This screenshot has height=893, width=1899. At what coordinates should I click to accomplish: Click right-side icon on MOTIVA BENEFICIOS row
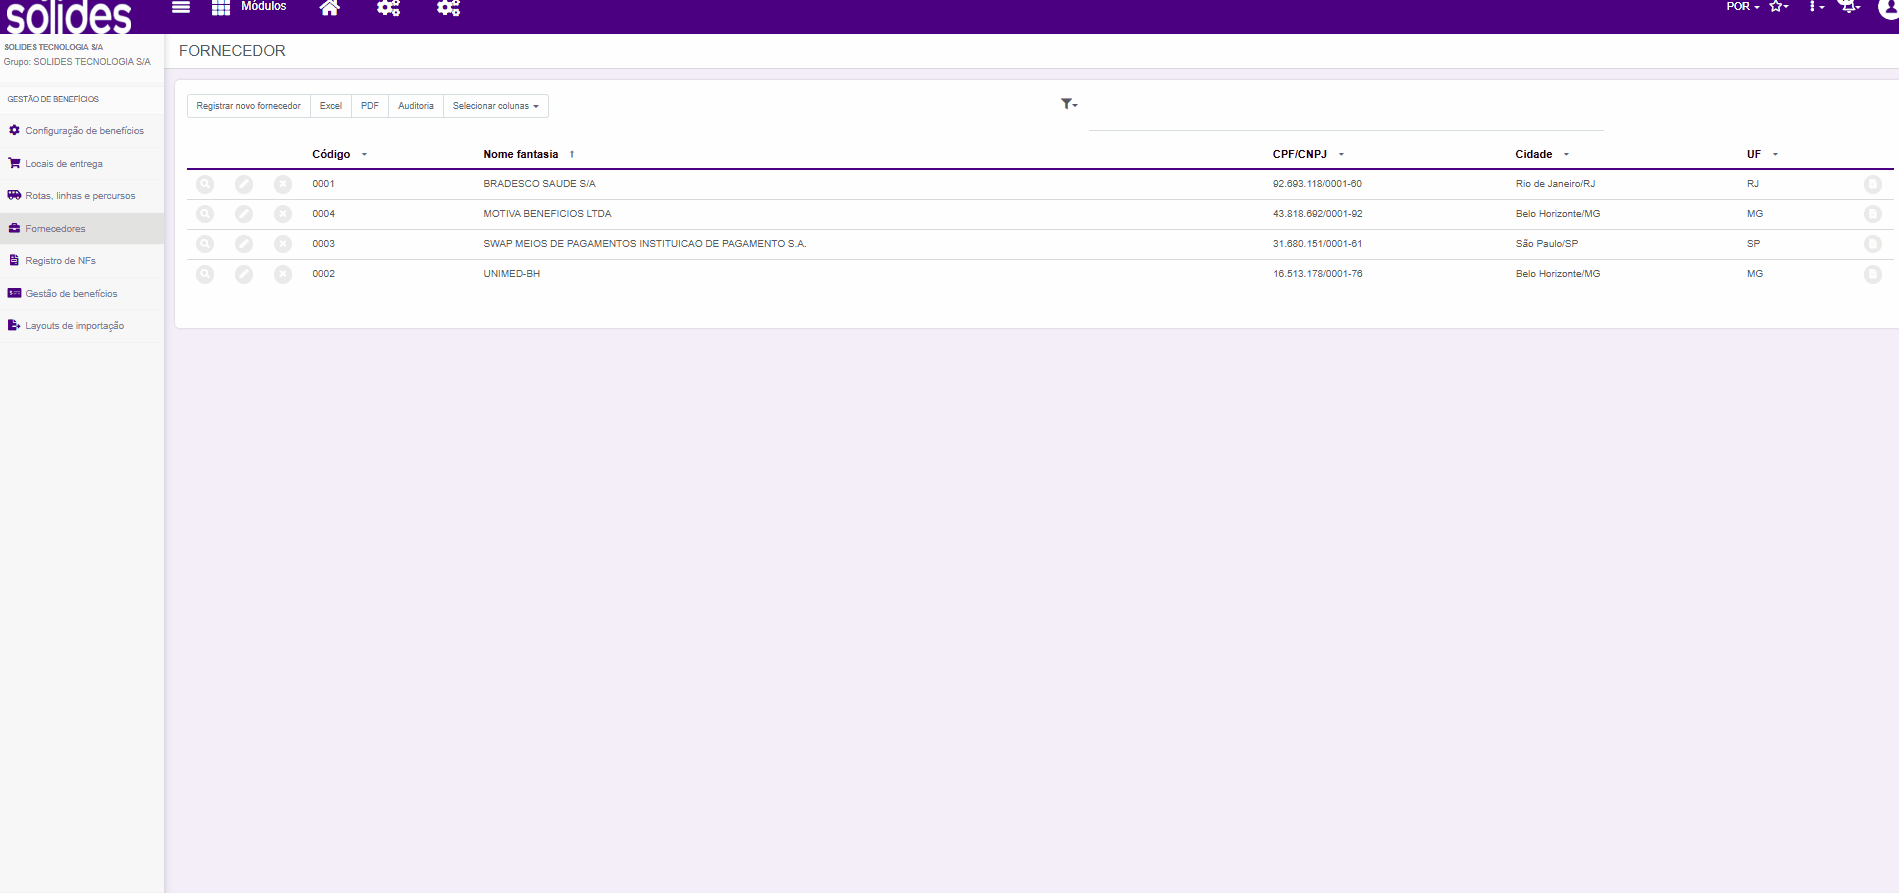tap(1873, 214)
